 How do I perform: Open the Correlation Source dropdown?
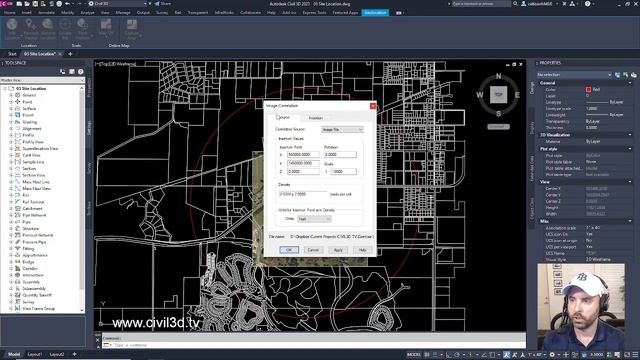tap(342, 129)
